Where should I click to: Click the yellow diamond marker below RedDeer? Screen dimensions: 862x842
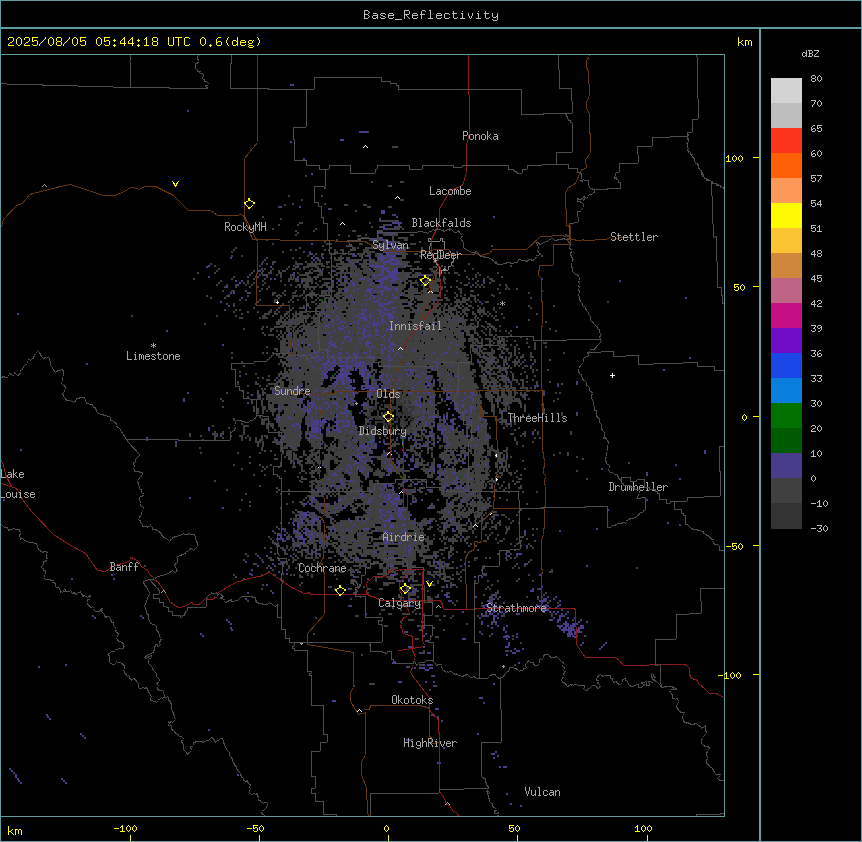coord(425,281)
